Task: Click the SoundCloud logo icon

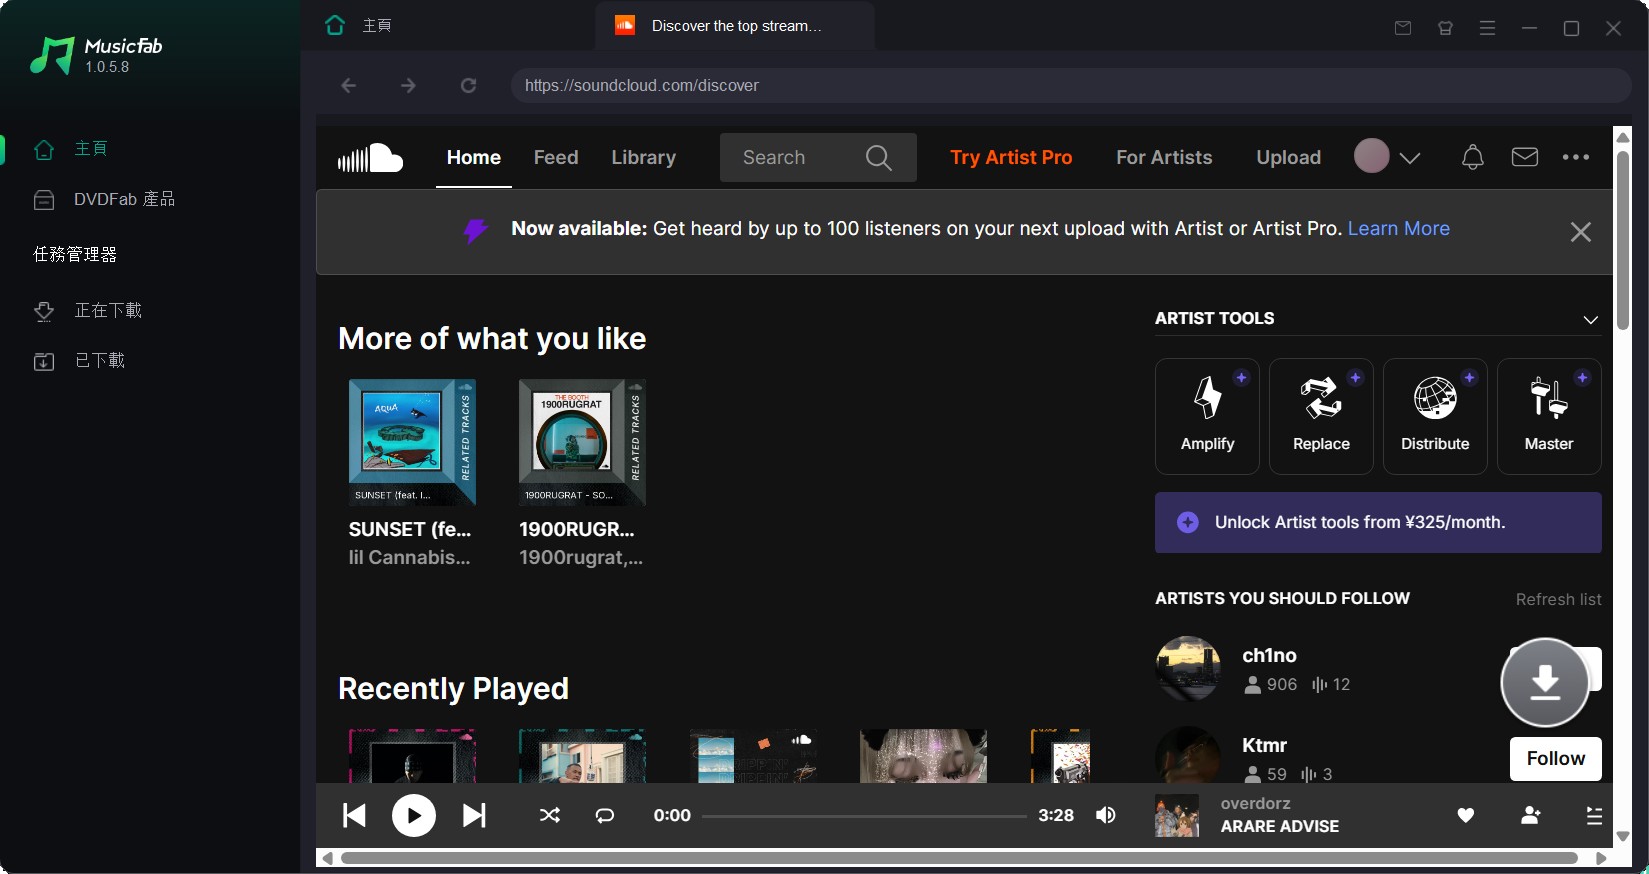Action: (370, 158)
